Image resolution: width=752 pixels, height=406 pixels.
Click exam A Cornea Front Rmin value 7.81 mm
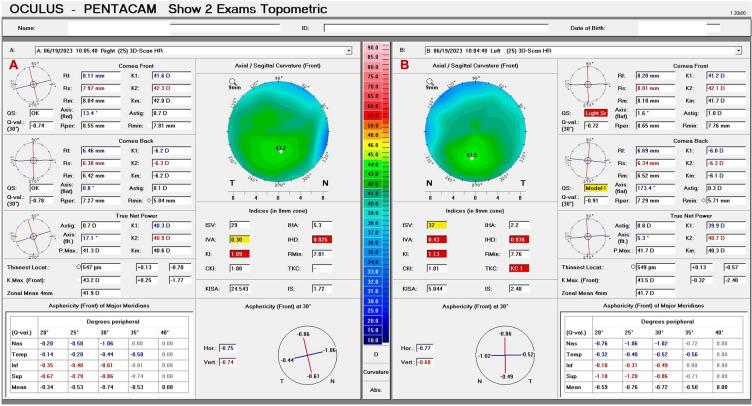[172, 126]
